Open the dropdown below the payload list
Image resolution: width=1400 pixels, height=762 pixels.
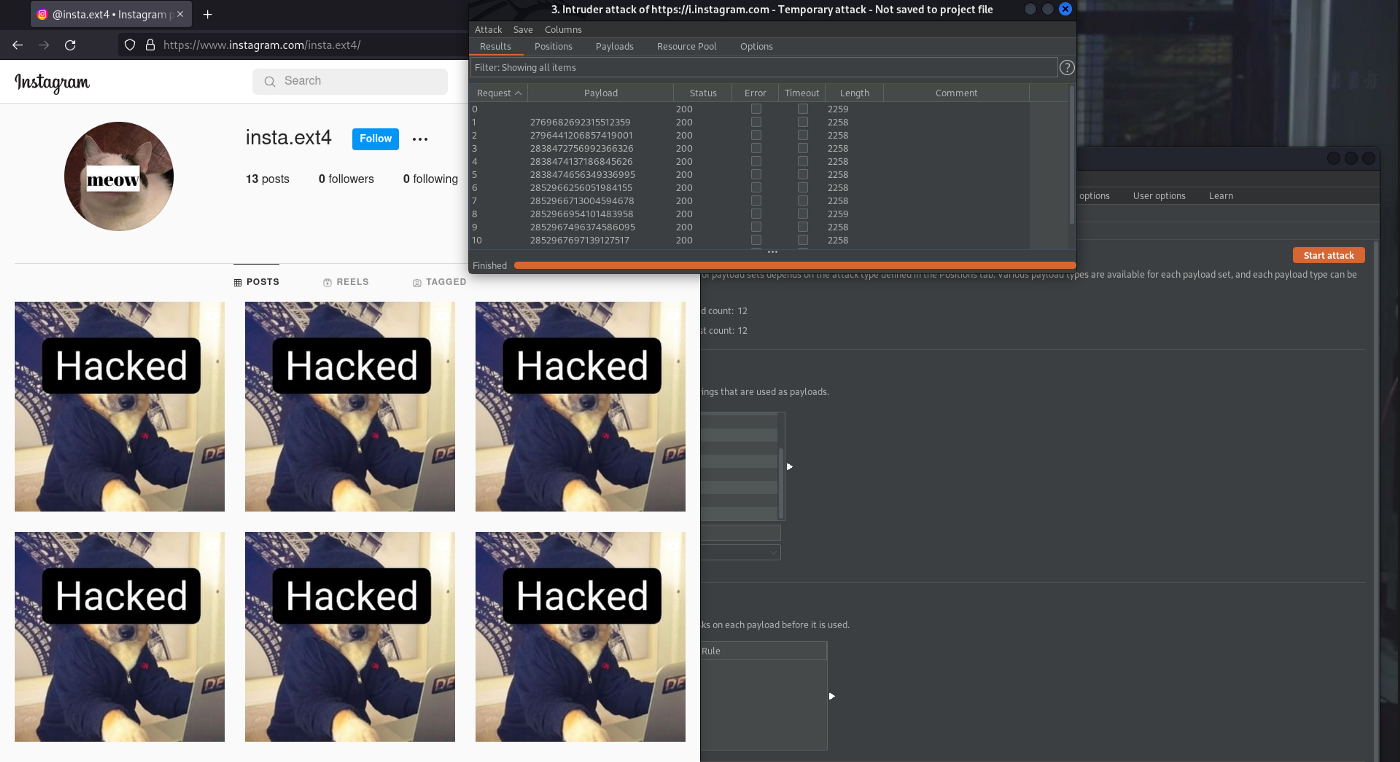pyautogui.click(x=740, y=552)
